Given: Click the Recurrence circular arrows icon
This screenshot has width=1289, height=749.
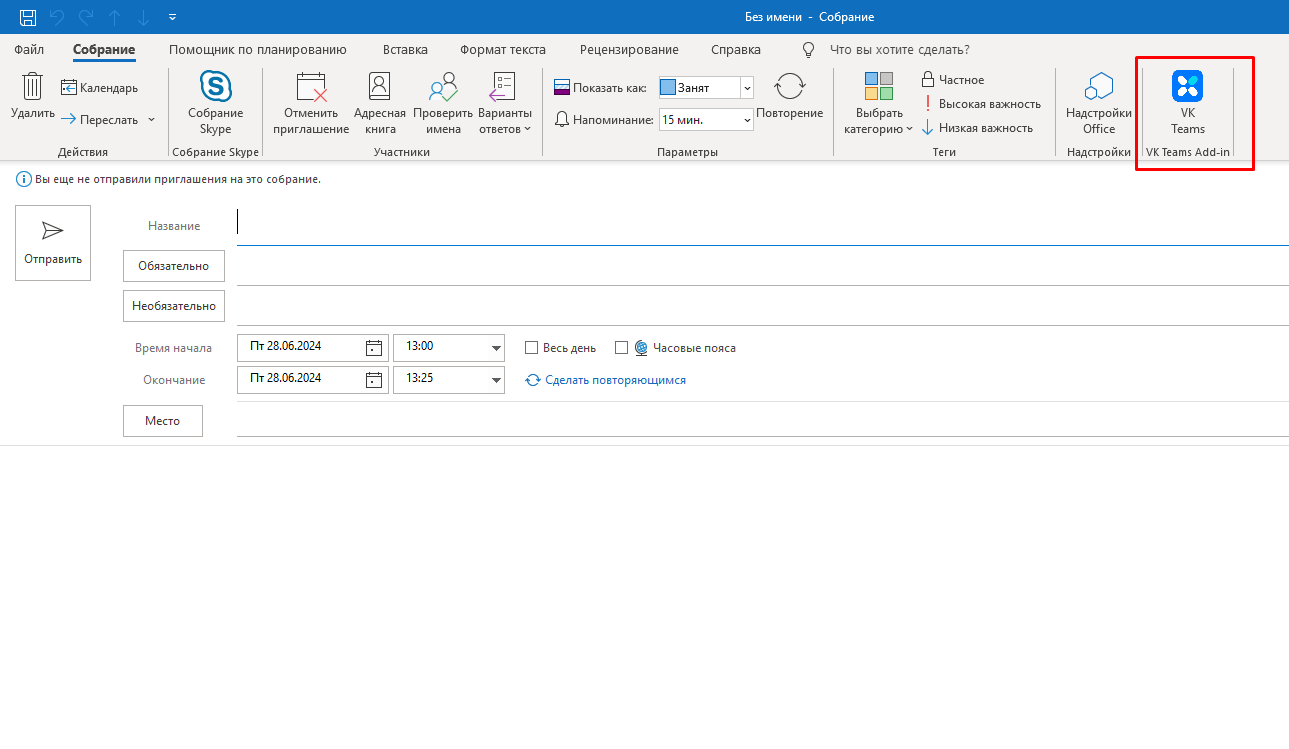Looking at the screenshot, I should (790, 87).
